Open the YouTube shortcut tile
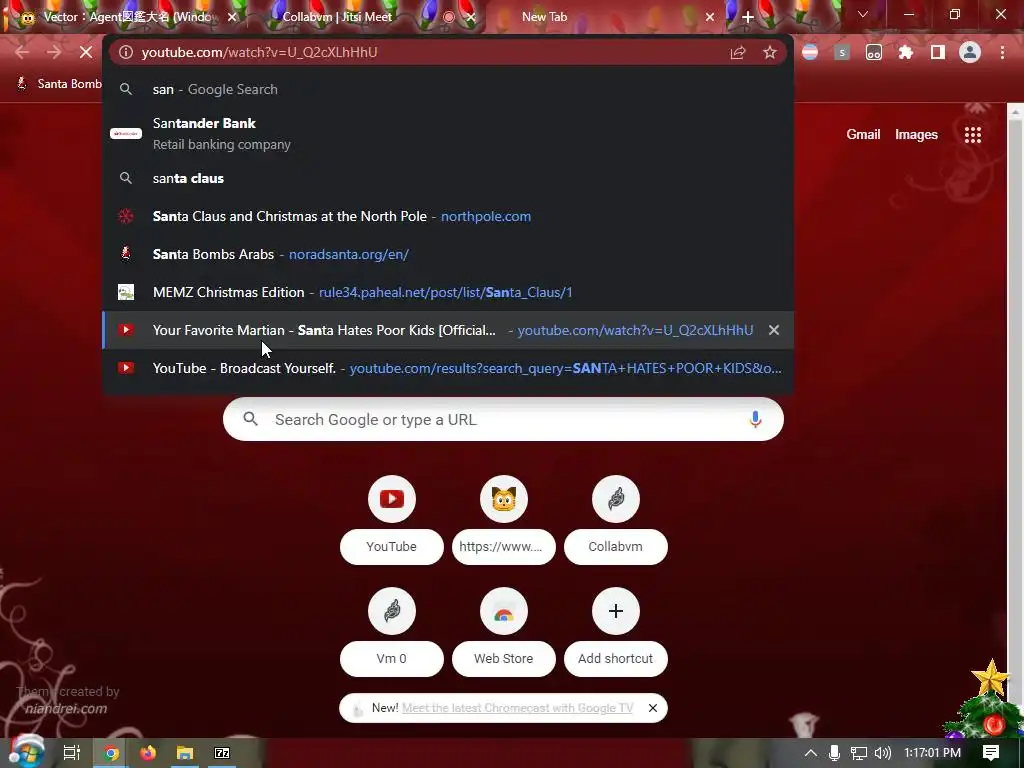The height and width of the screenshot is (768, 1024). [x=391, y=520]
